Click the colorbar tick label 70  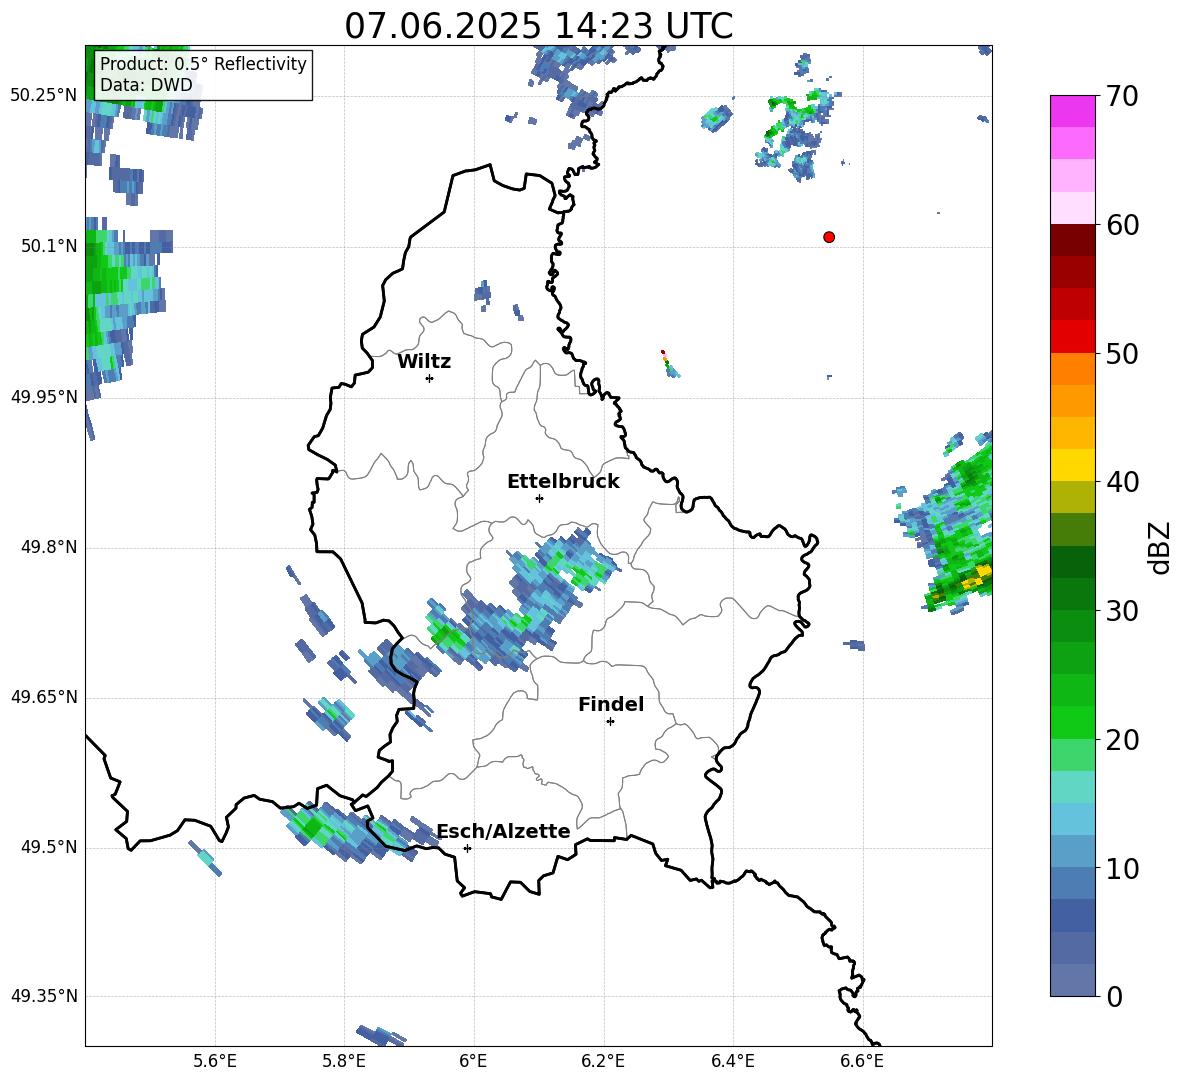pos(1122,96)
